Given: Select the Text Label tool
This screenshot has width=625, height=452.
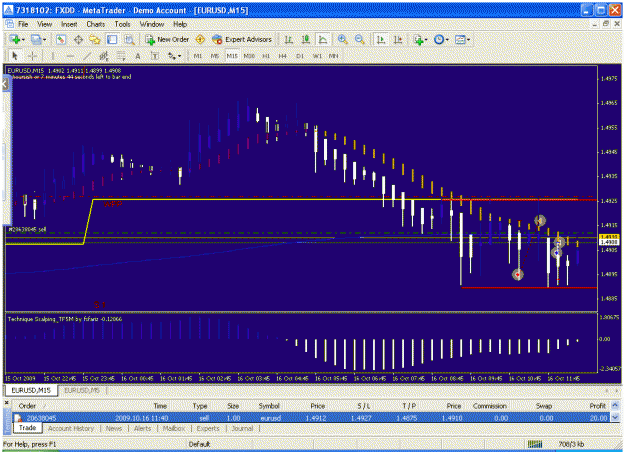Looking at the screenshot, I should point(155,56).
